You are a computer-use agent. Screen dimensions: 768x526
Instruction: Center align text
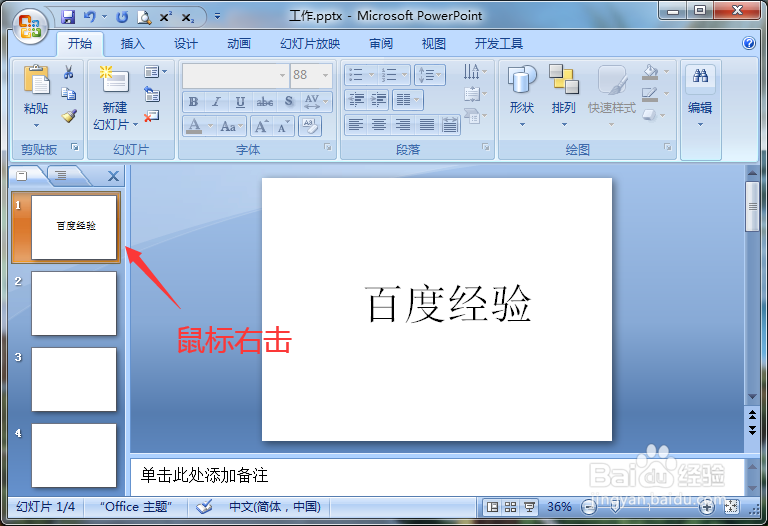pyautogui.click(x=379, y=125)
